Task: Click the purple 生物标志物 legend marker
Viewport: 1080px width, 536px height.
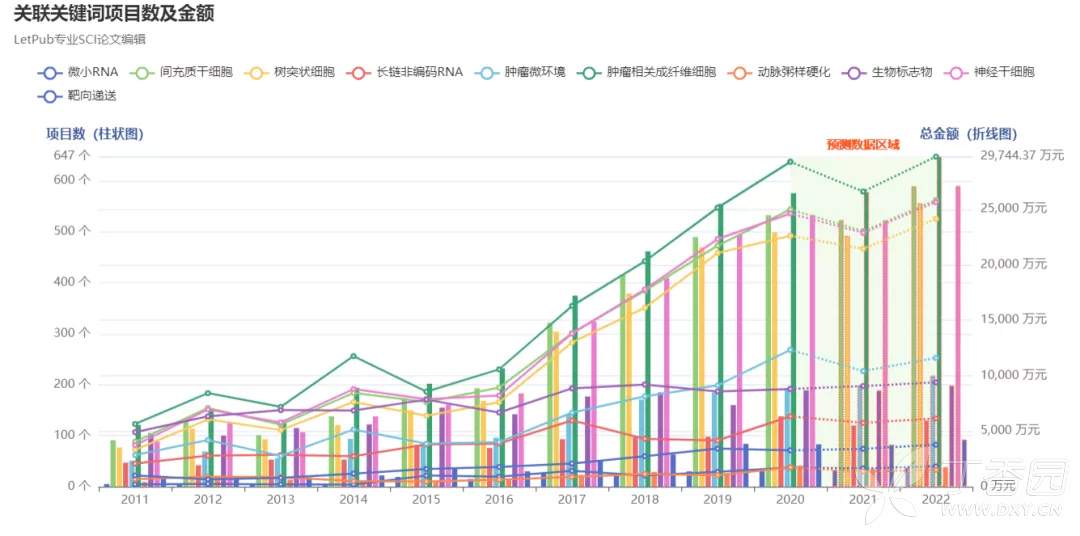Action: point(853,73)
